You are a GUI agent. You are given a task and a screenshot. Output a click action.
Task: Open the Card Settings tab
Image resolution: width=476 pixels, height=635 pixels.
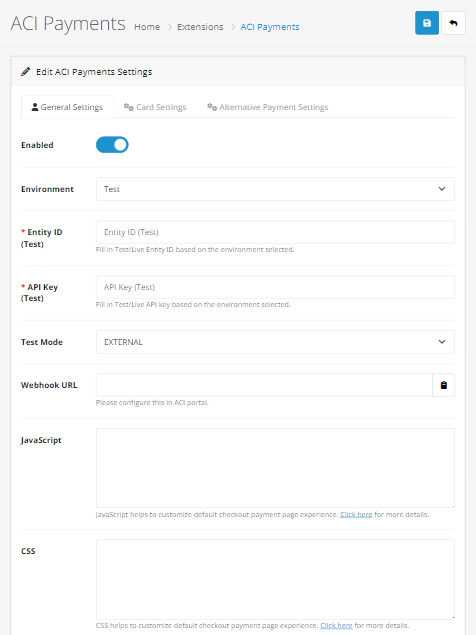click(155, 107)
